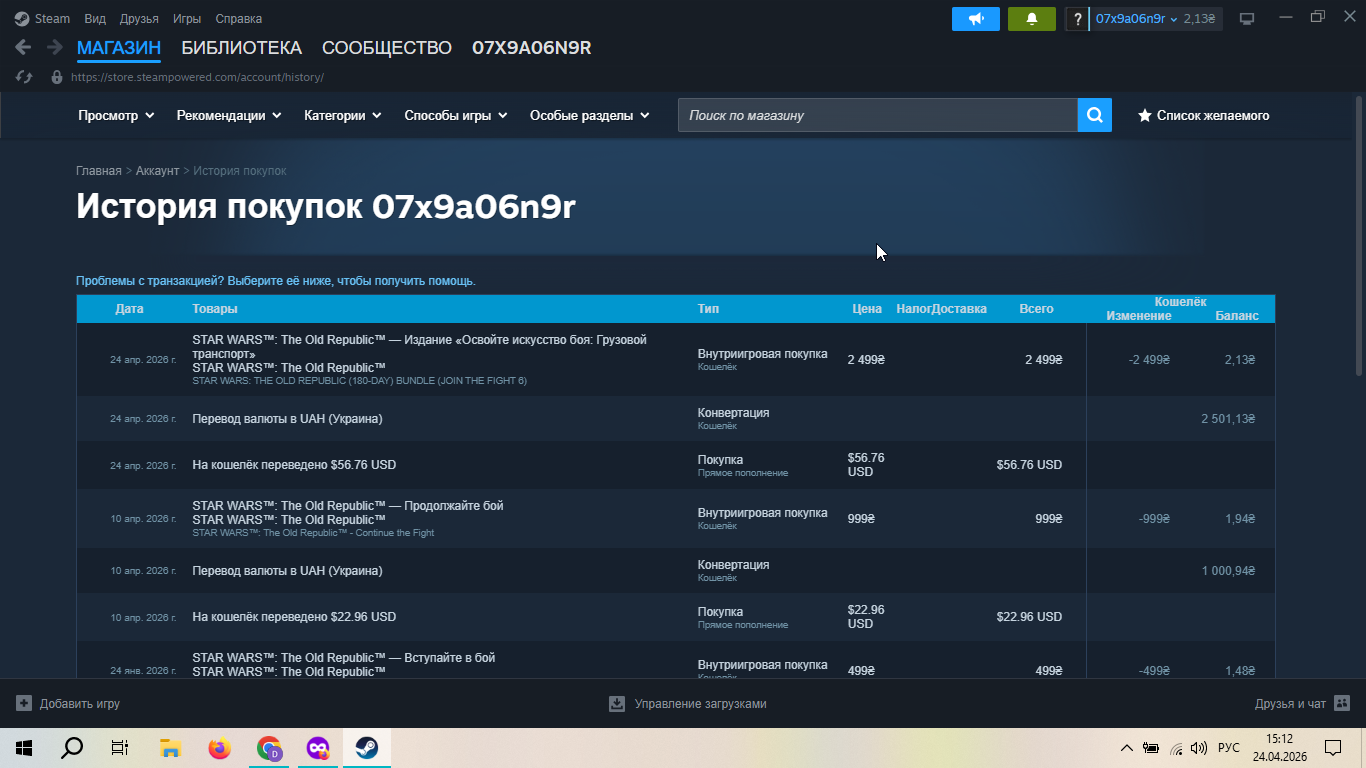
Task: Open the Вид menu
Action: coord(95,18)
